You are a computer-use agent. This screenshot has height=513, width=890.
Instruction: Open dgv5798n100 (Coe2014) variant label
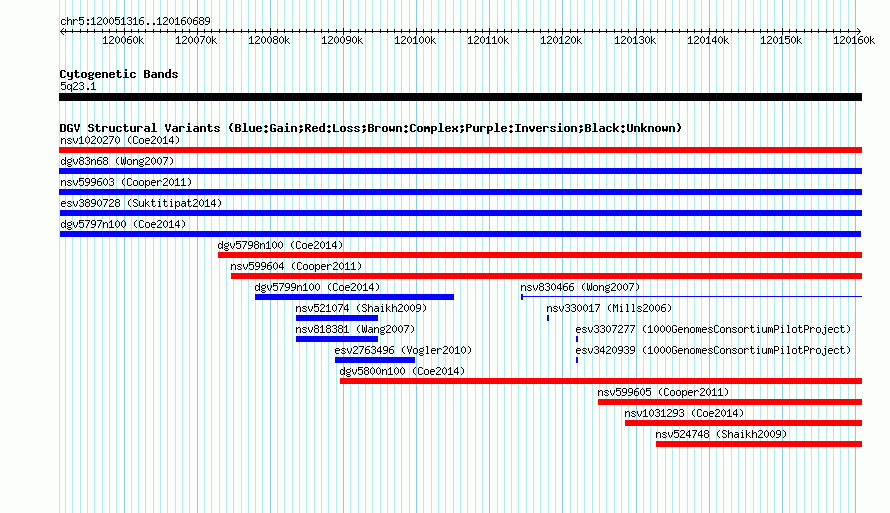[x=280, y=245]
